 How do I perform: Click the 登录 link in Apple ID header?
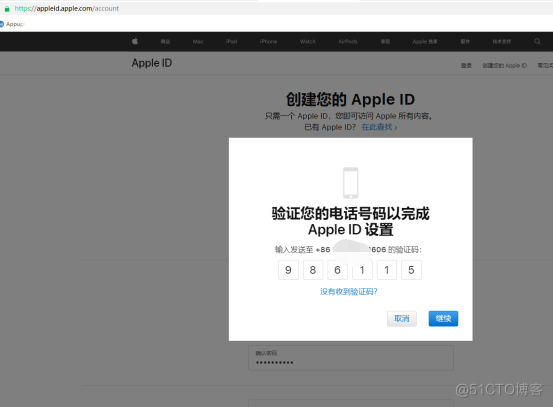click(x=466, y=66)
